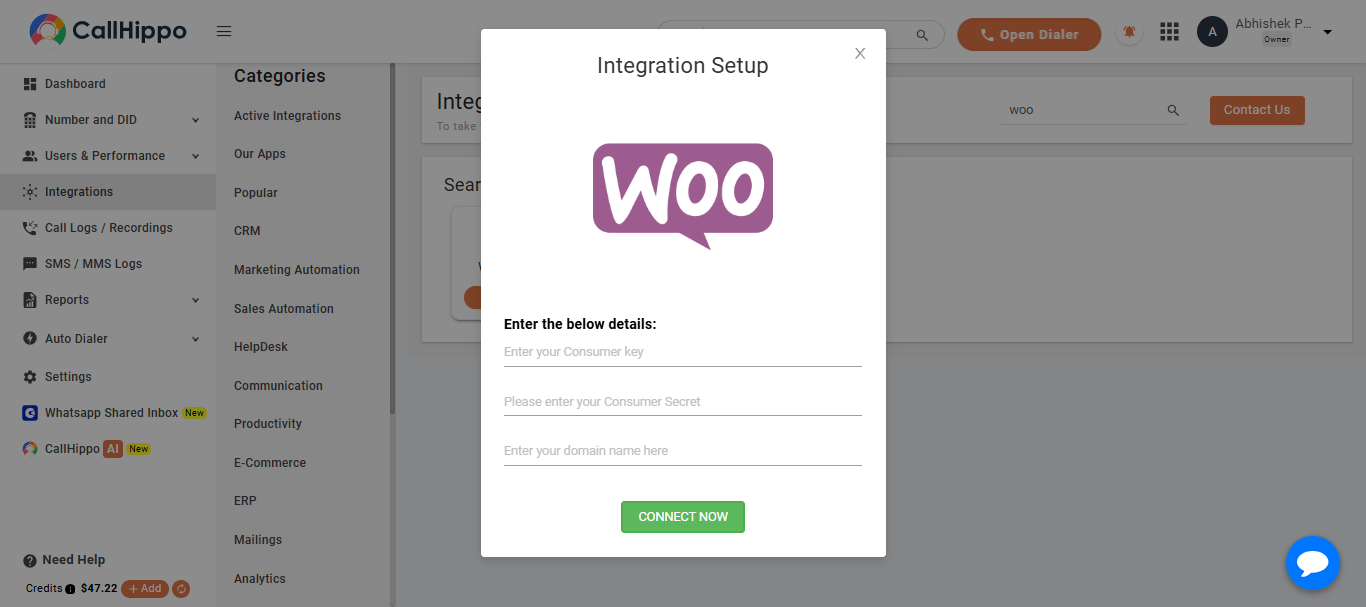1366x607 pixels.
Task: Click the notification bell icon
Action: (1129, 32)
